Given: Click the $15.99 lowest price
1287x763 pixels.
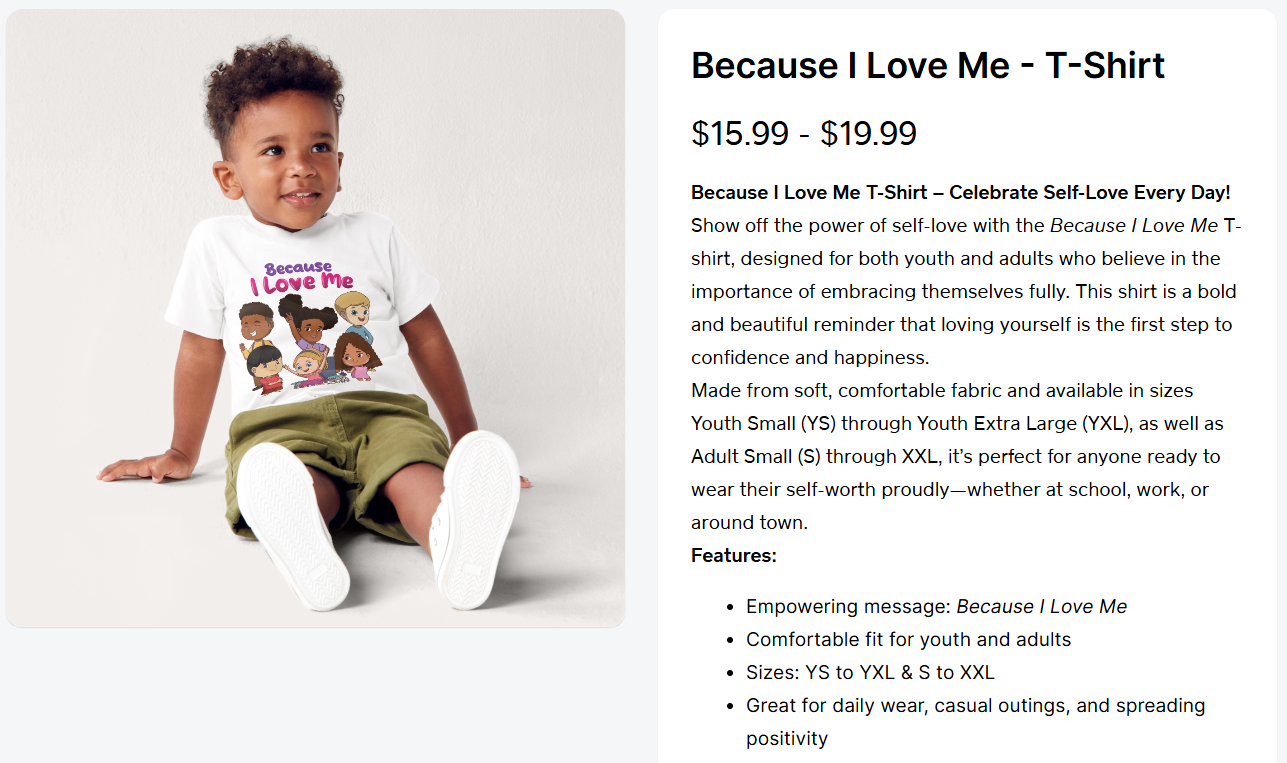Looking at the screenshot, I should click(739, 134).
